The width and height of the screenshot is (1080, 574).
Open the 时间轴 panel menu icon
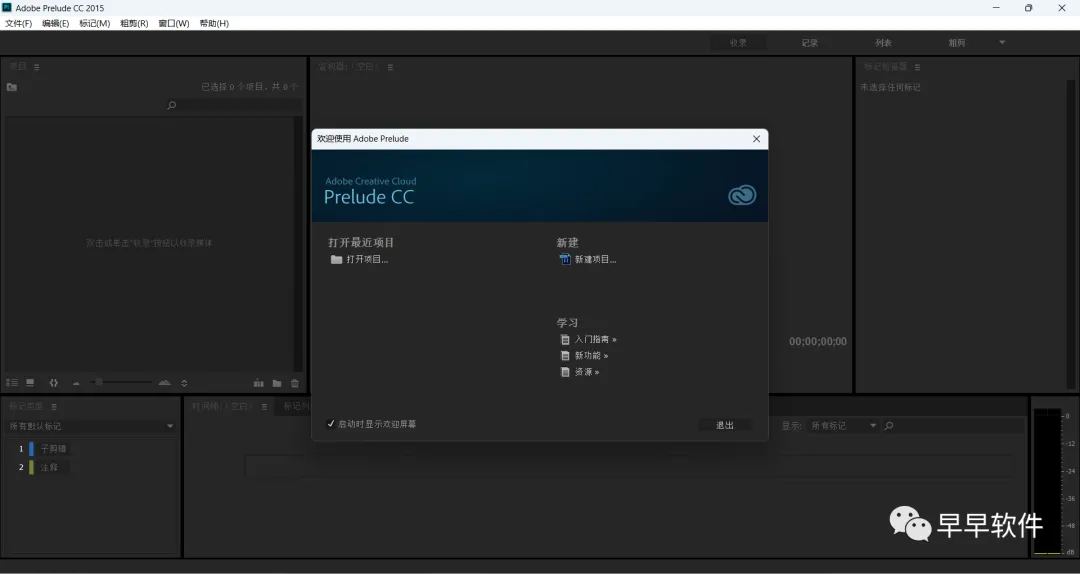pos(264,407)
